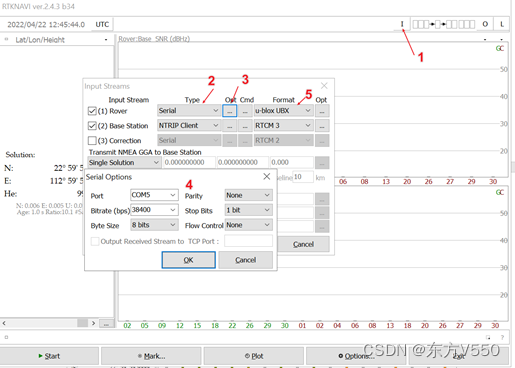Viewport: 515px width, 368px height.
Task: Open Stop Bits 1 bit dropdown
Action: tap(248, 210)
